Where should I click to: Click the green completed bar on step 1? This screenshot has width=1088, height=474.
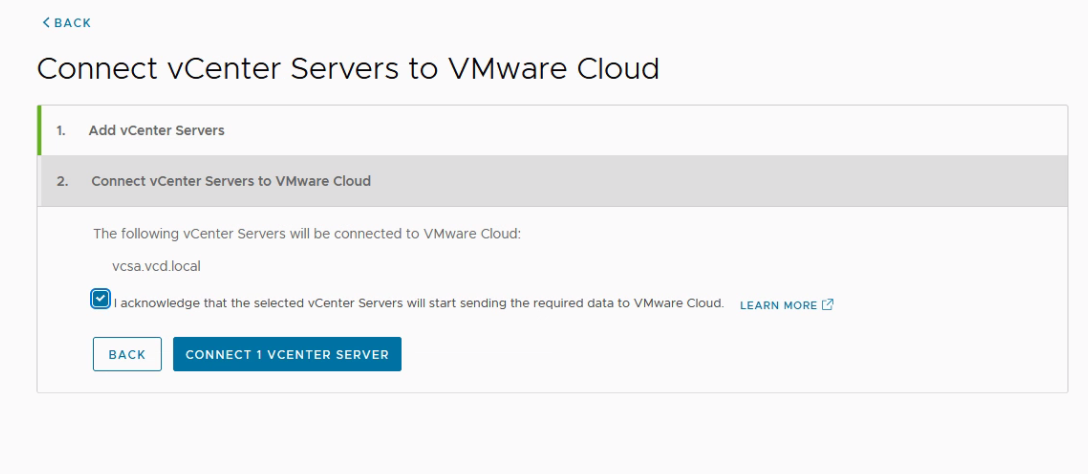(x=39, y=130)
